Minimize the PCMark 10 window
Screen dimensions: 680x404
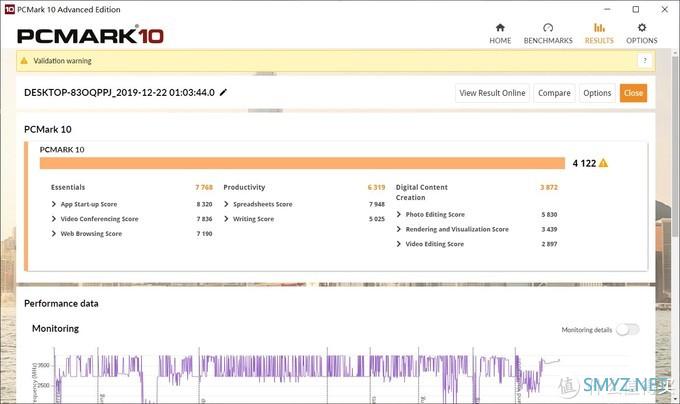click(x=607, y=9)
